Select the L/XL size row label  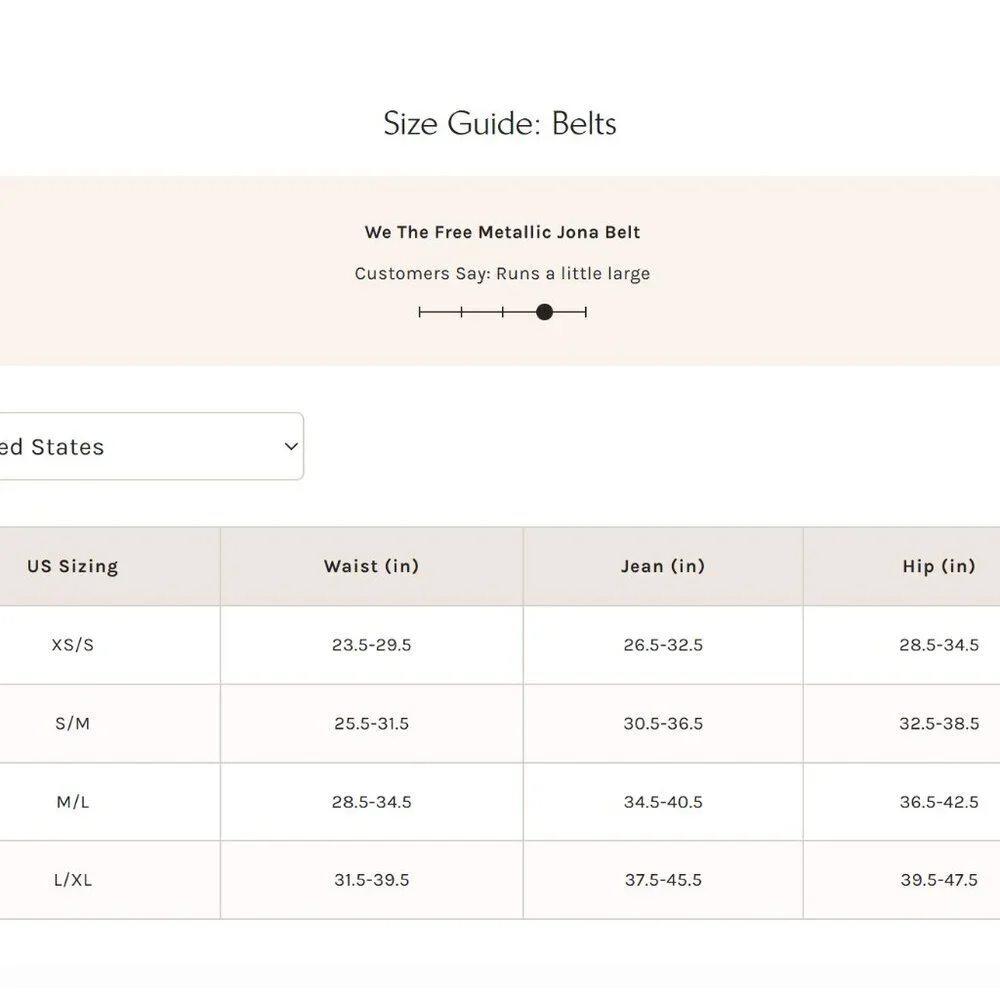(73, 880)
